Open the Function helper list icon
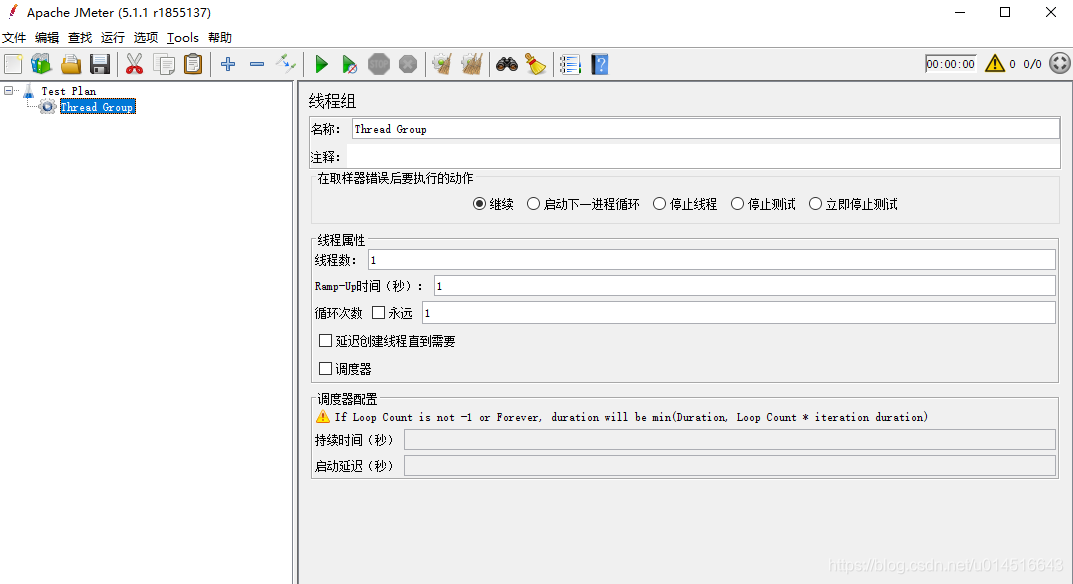 click(570, 64)
